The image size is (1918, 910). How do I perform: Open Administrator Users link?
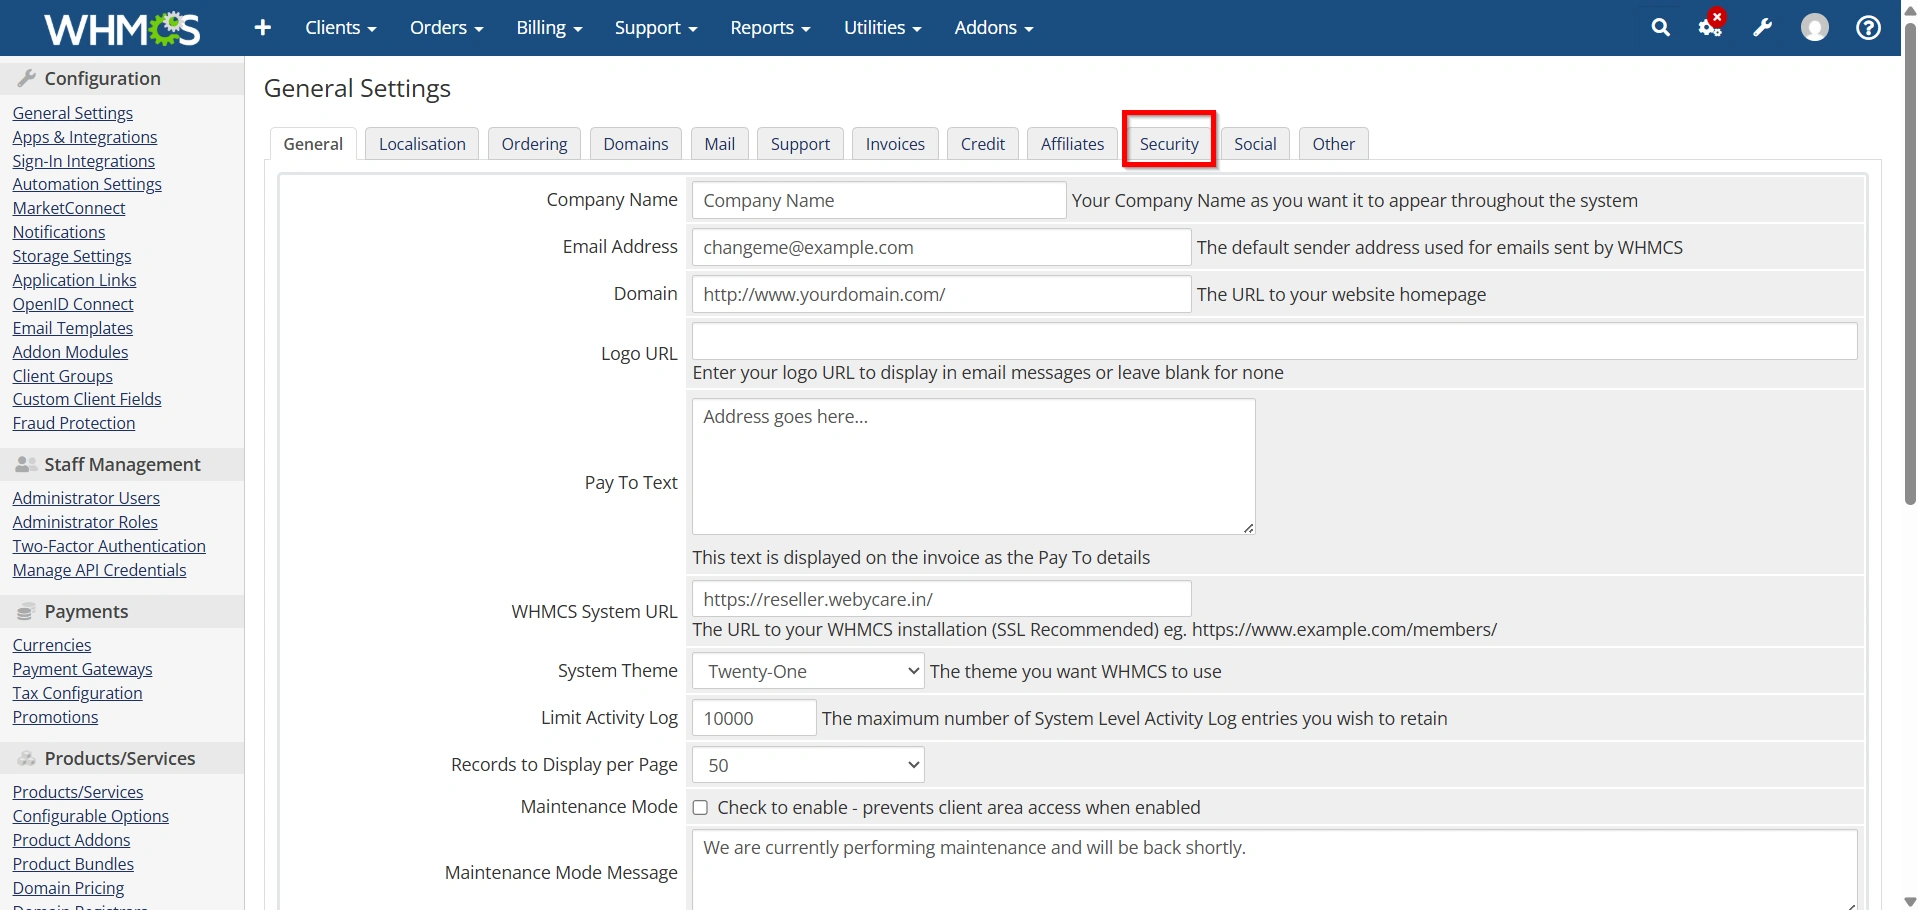coord(86,498)
